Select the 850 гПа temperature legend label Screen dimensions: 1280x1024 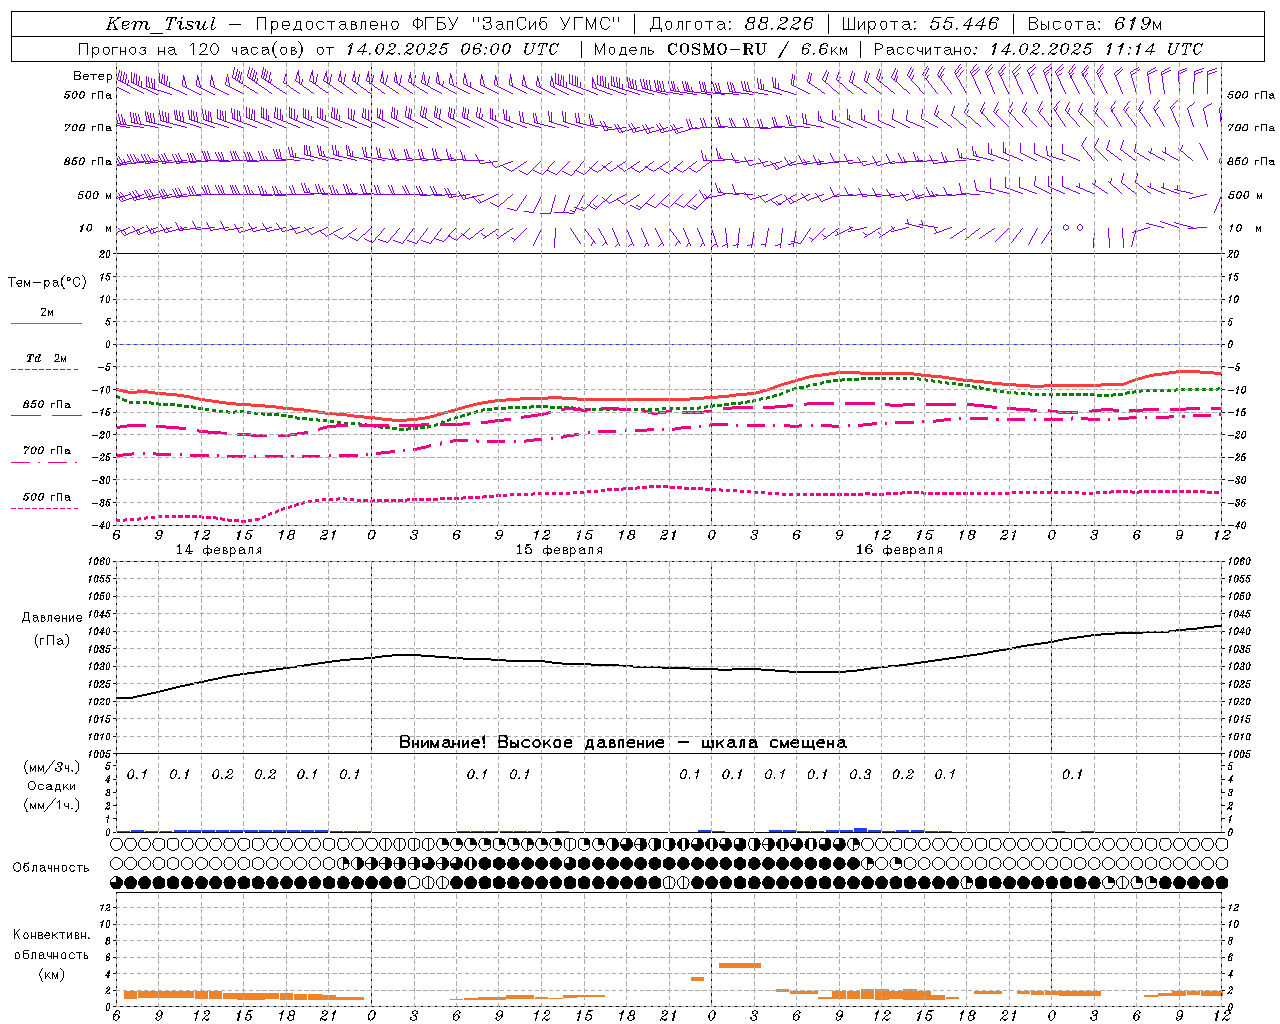point(47,405)
